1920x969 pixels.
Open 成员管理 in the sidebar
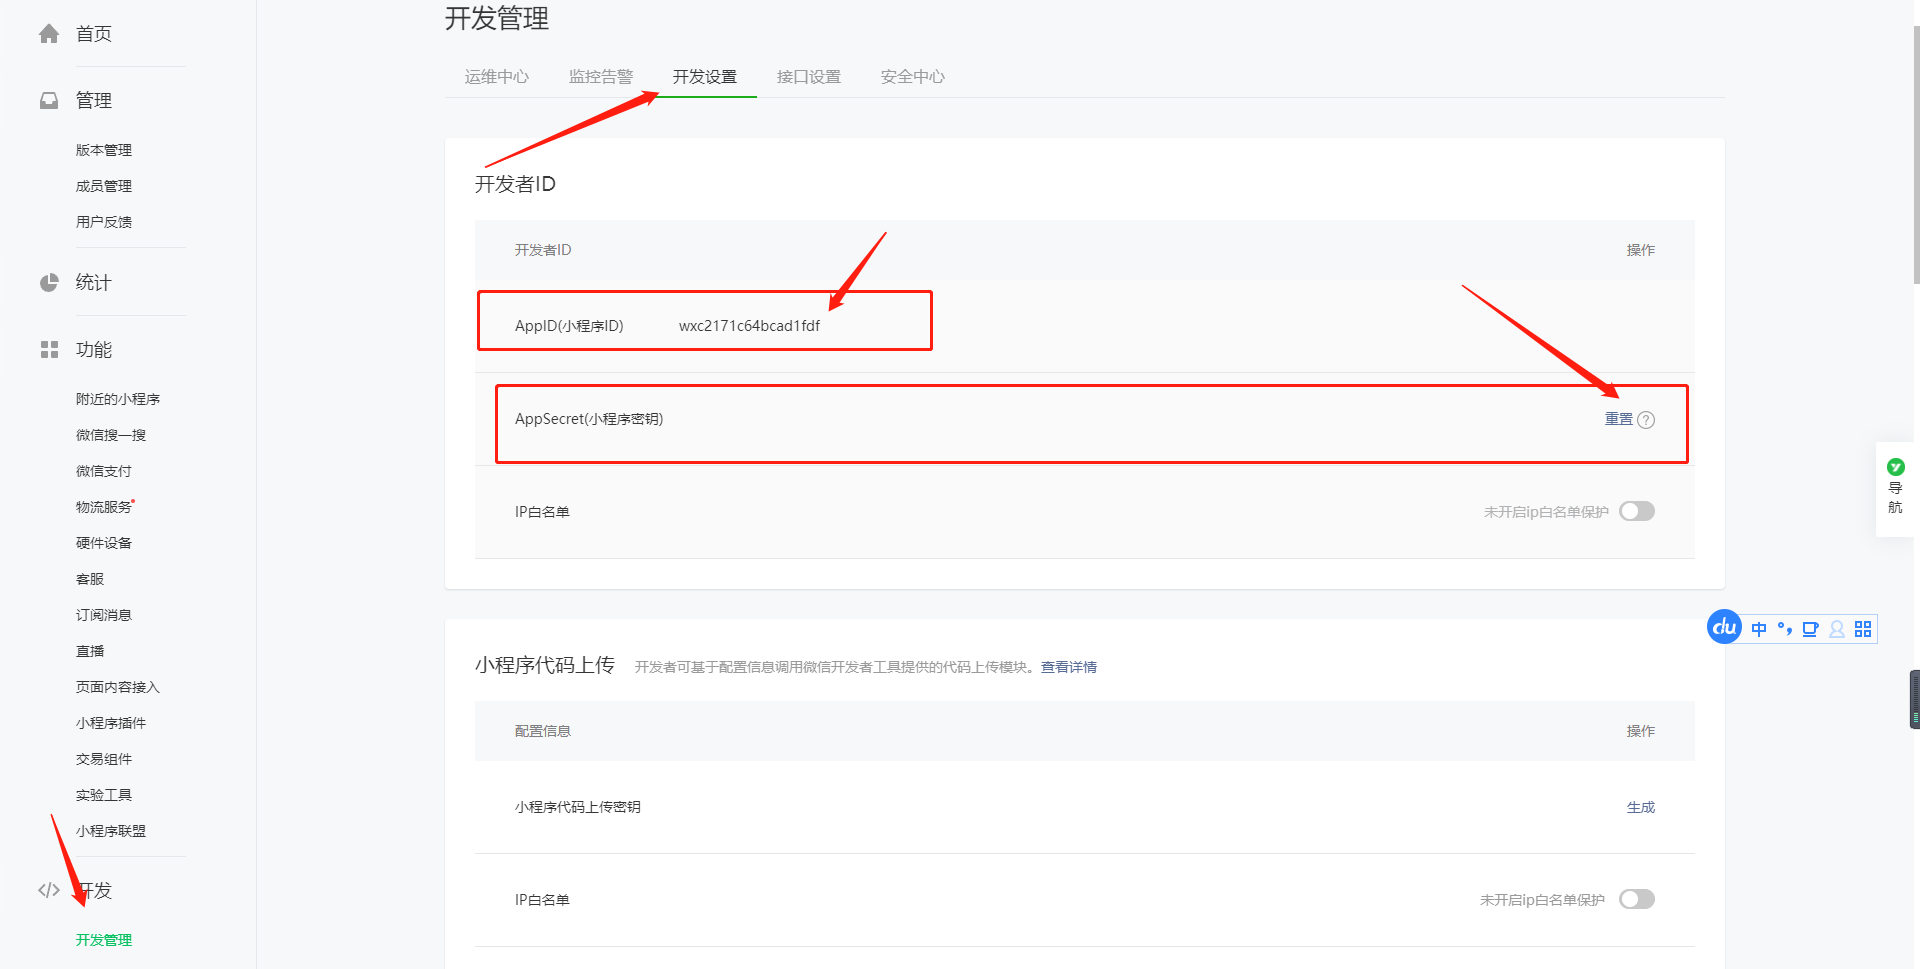pyautogui.click(x=104, y=186)
